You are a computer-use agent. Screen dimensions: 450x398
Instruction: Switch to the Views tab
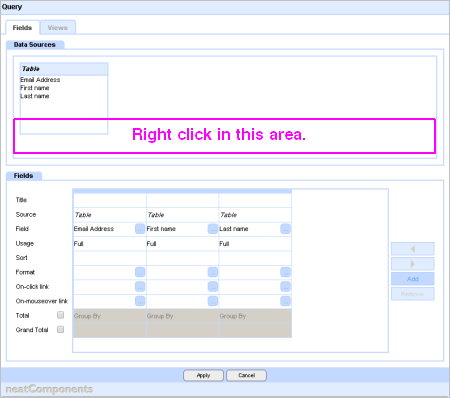coord(58,28)
